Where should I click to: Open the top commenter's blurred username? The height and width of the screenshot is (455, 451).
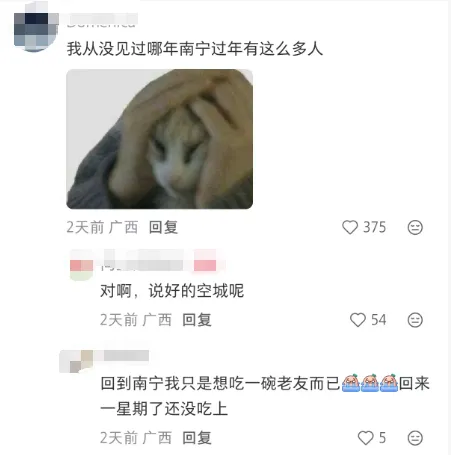tap(102, 20)
